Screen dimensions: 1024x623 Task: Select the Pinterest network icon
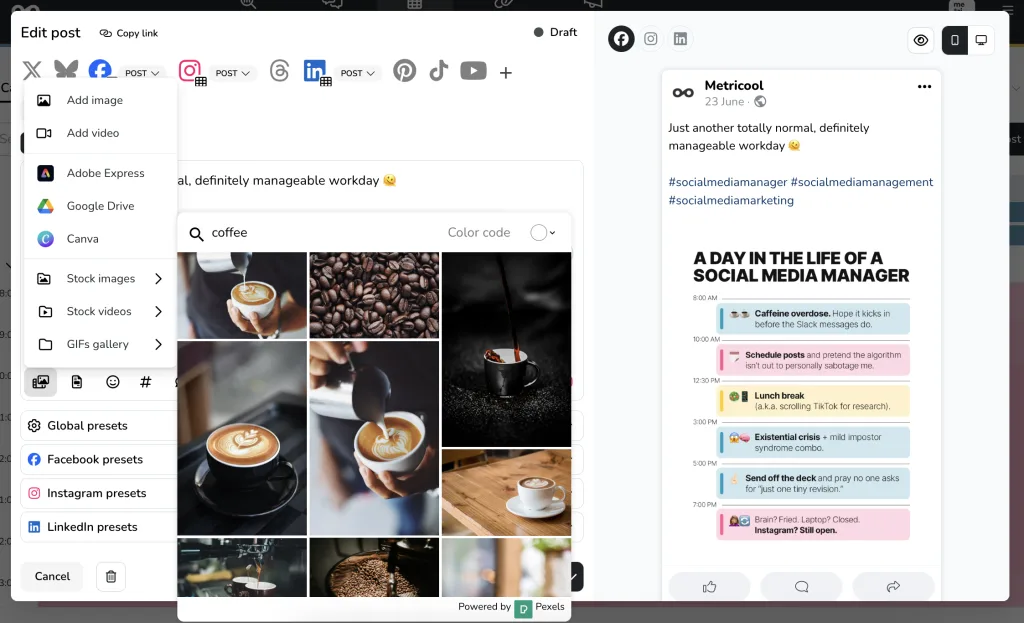tap(404, 71)
